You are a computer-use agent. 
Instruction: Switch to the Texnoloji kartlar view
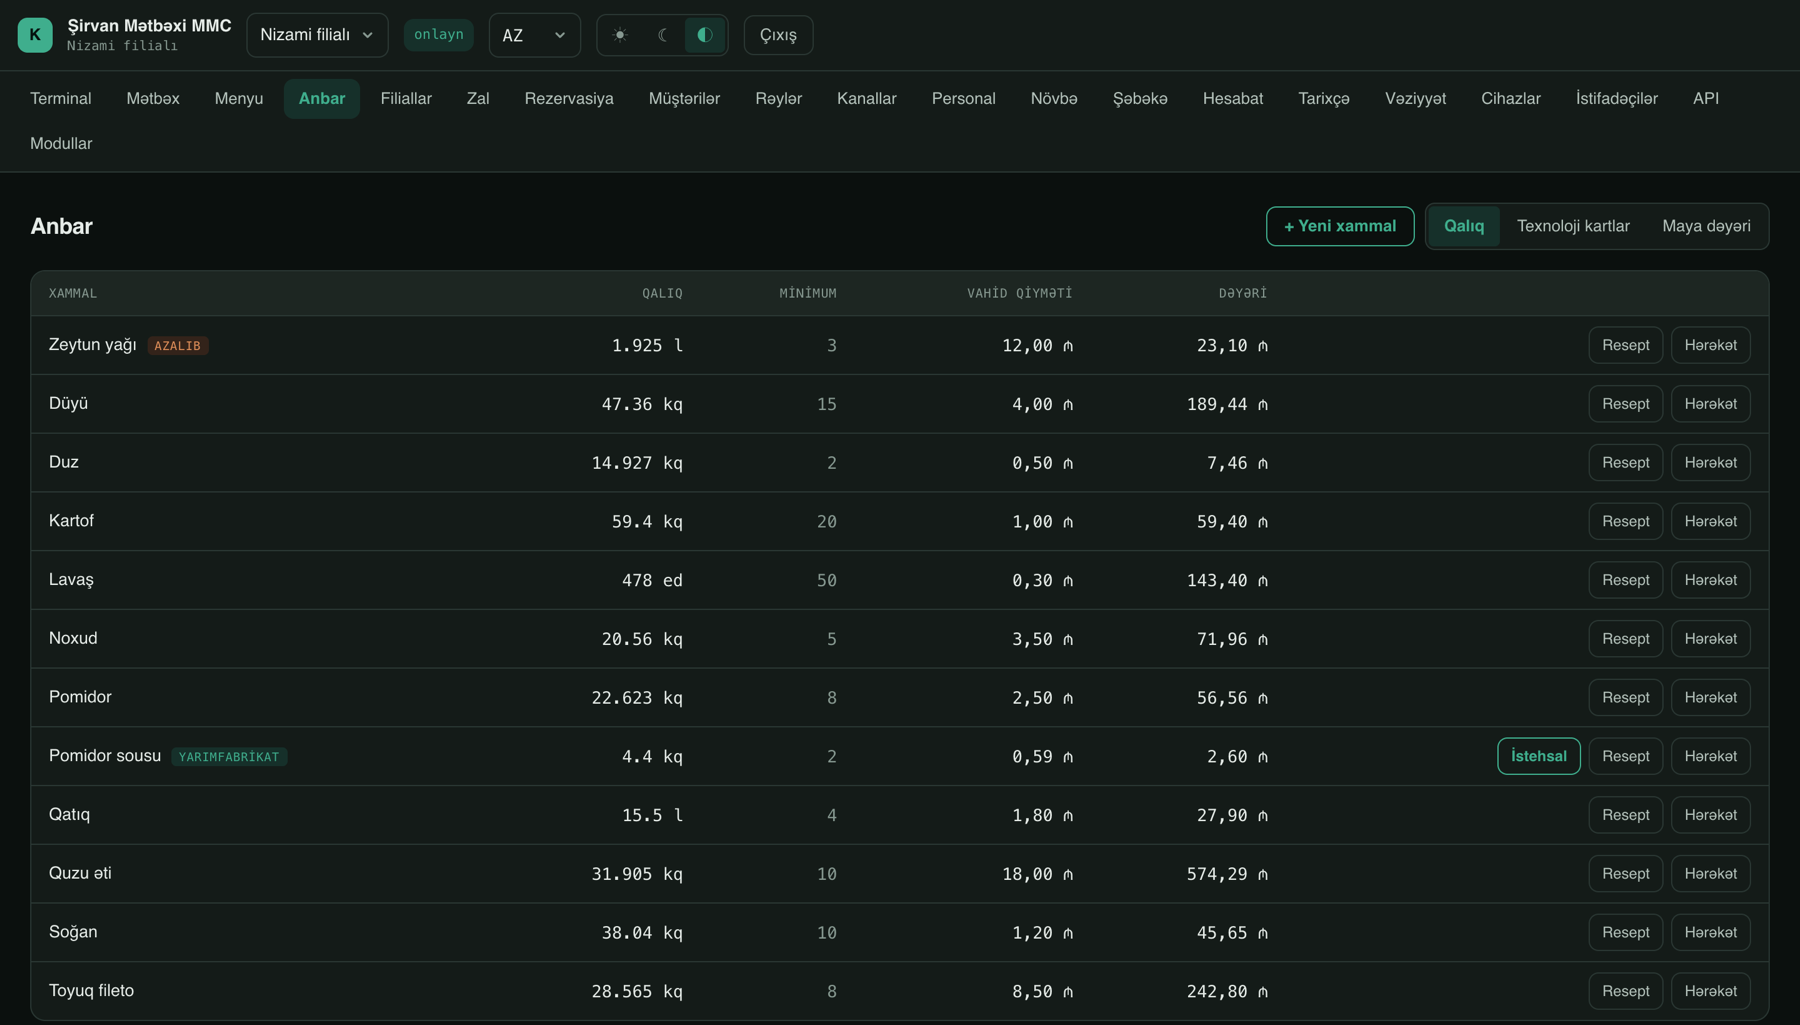click(x=1573, y=226)
